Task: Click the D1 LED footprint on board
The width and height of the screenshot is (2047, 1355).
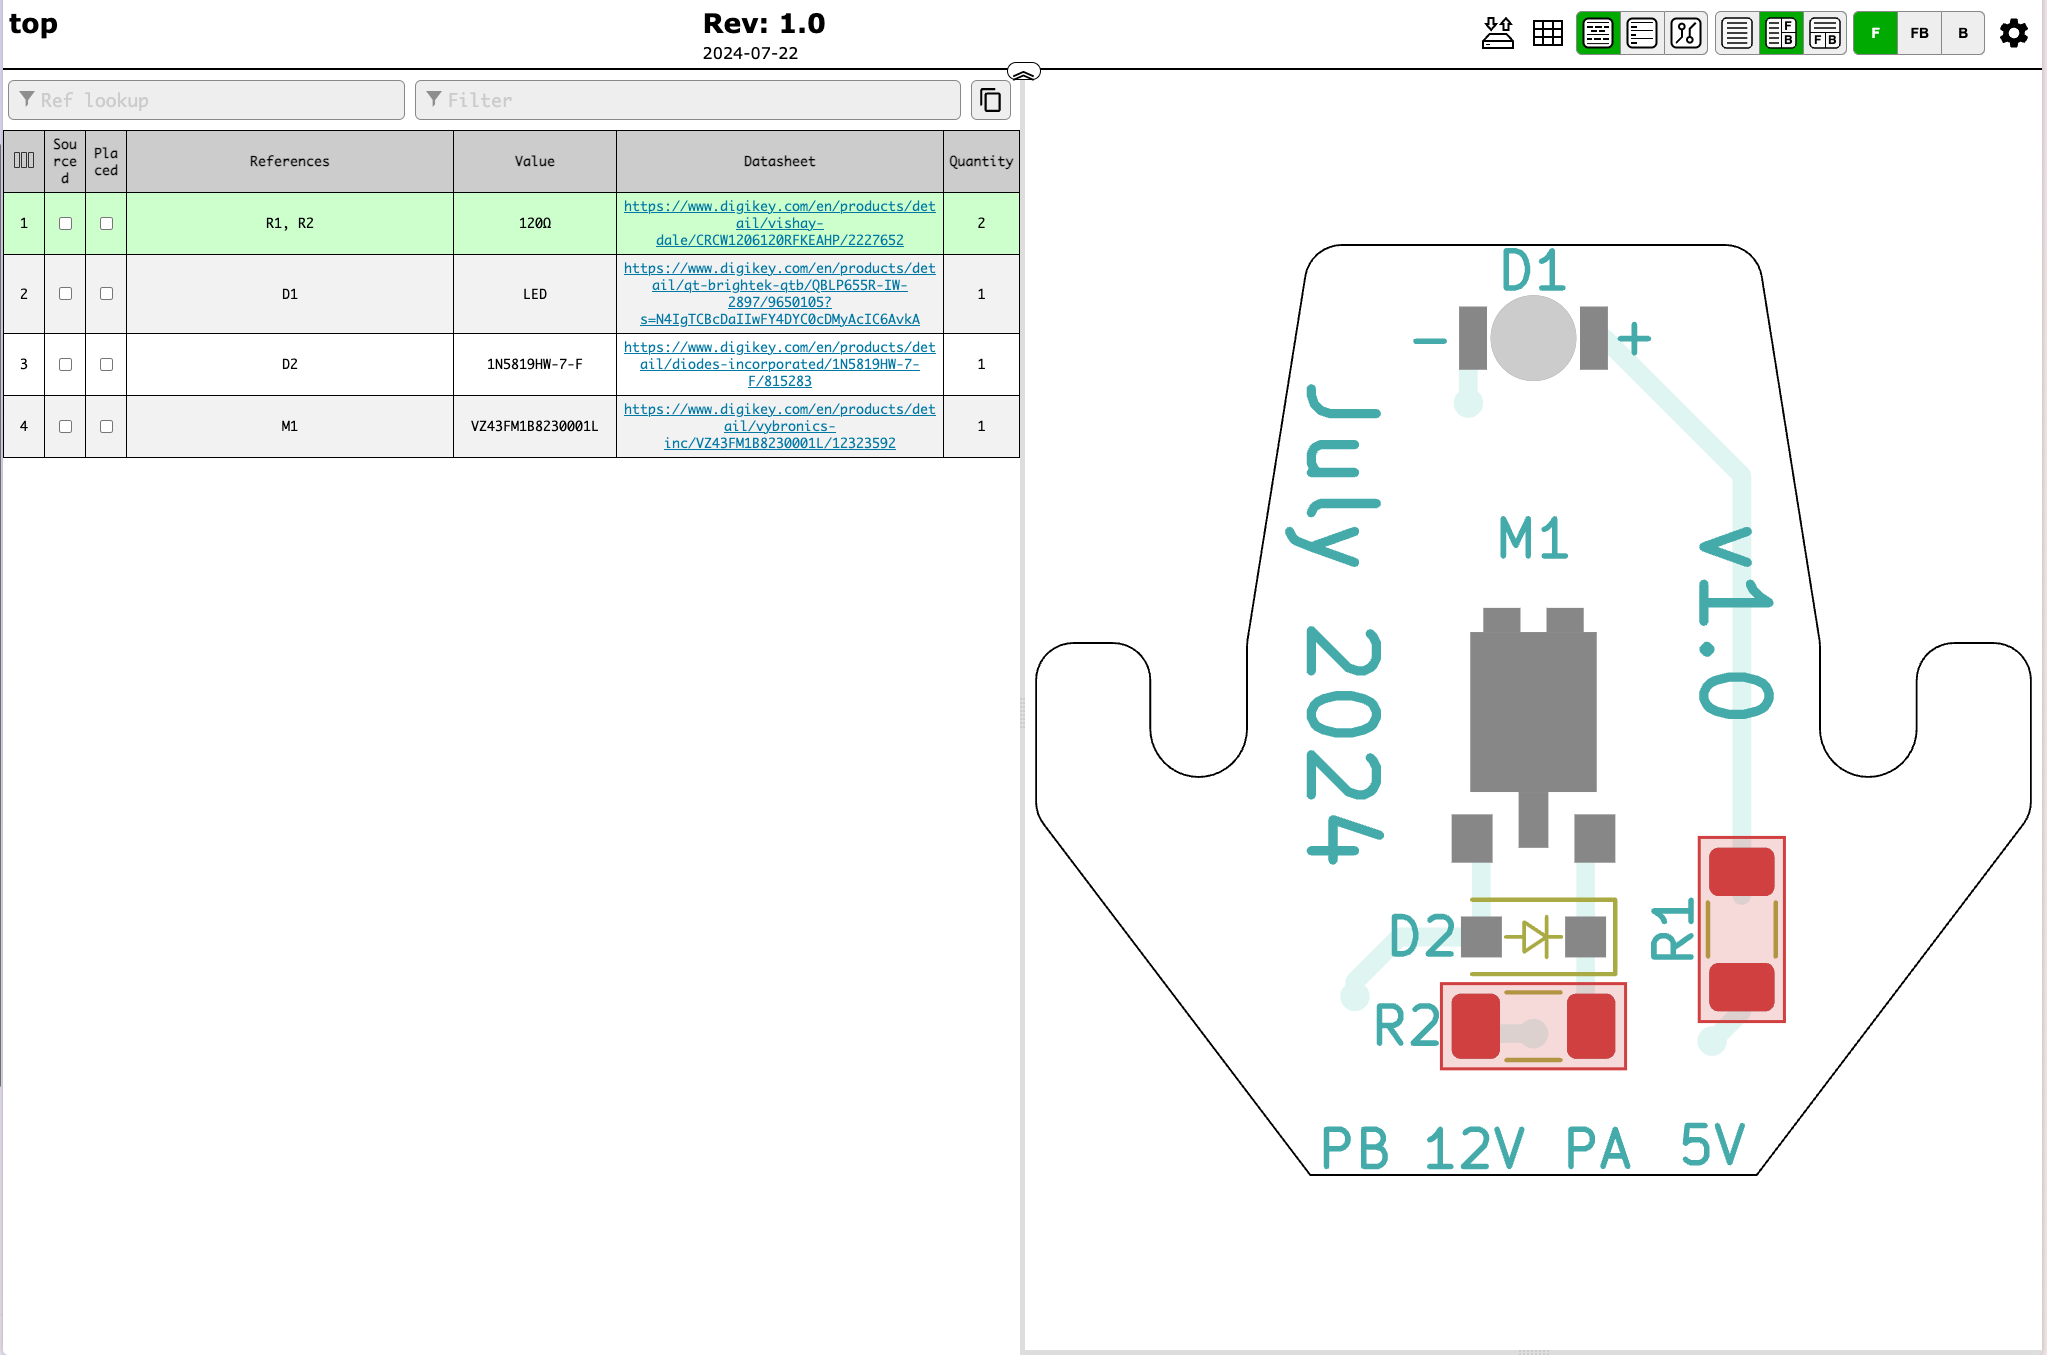Action: [1533, 338]
